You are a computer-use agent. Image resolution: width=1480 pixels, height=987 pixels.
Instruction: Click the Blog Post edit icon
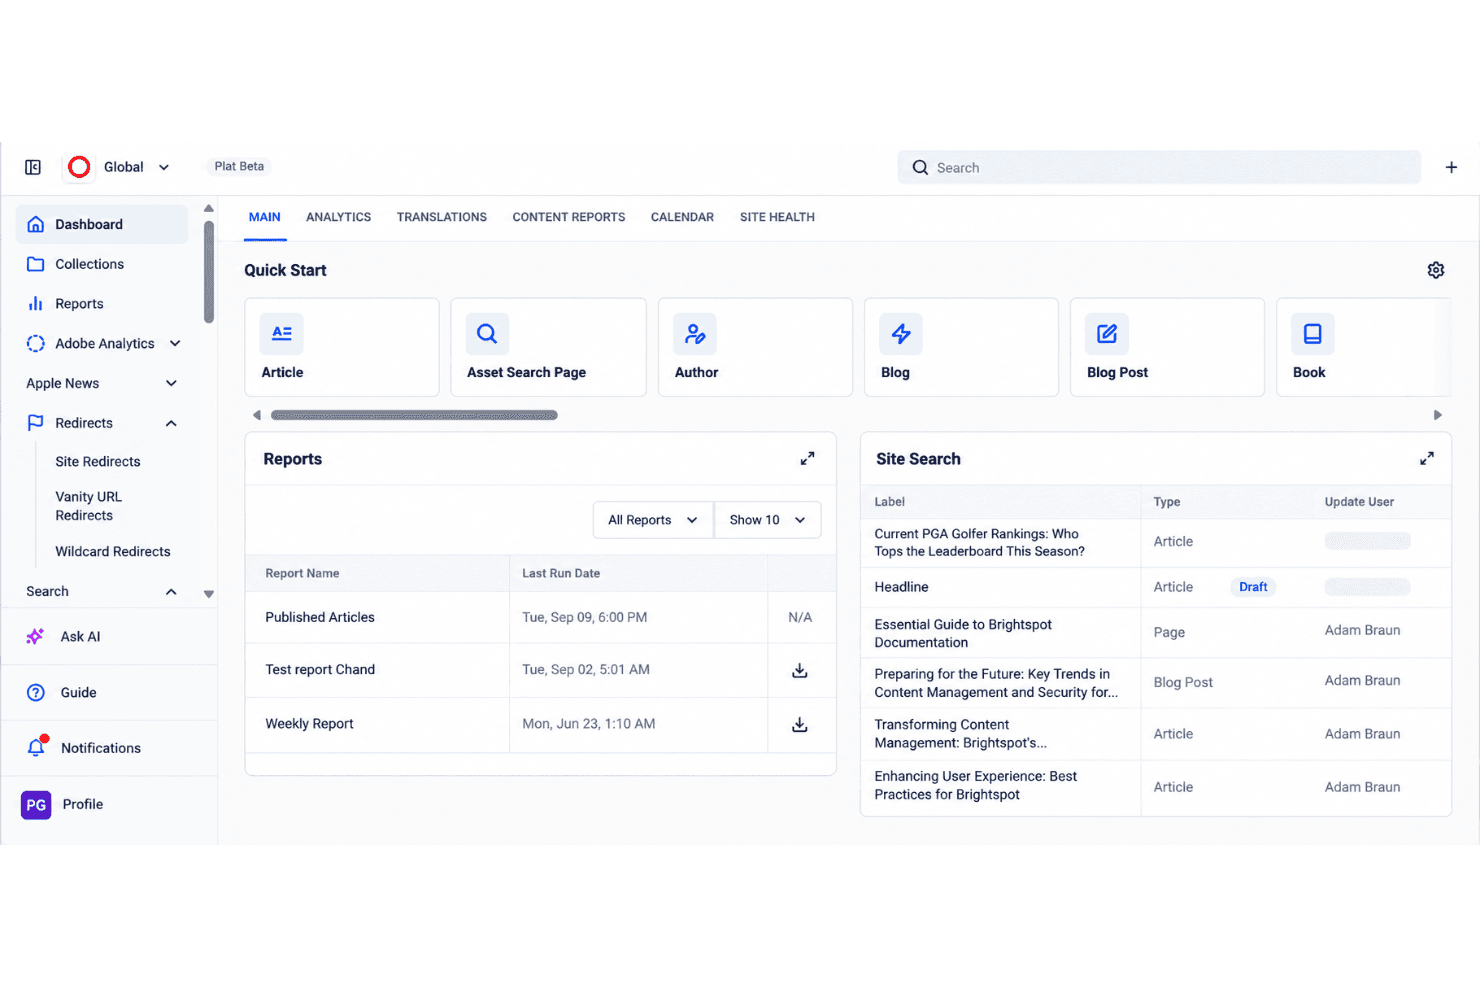(1107, 334)
